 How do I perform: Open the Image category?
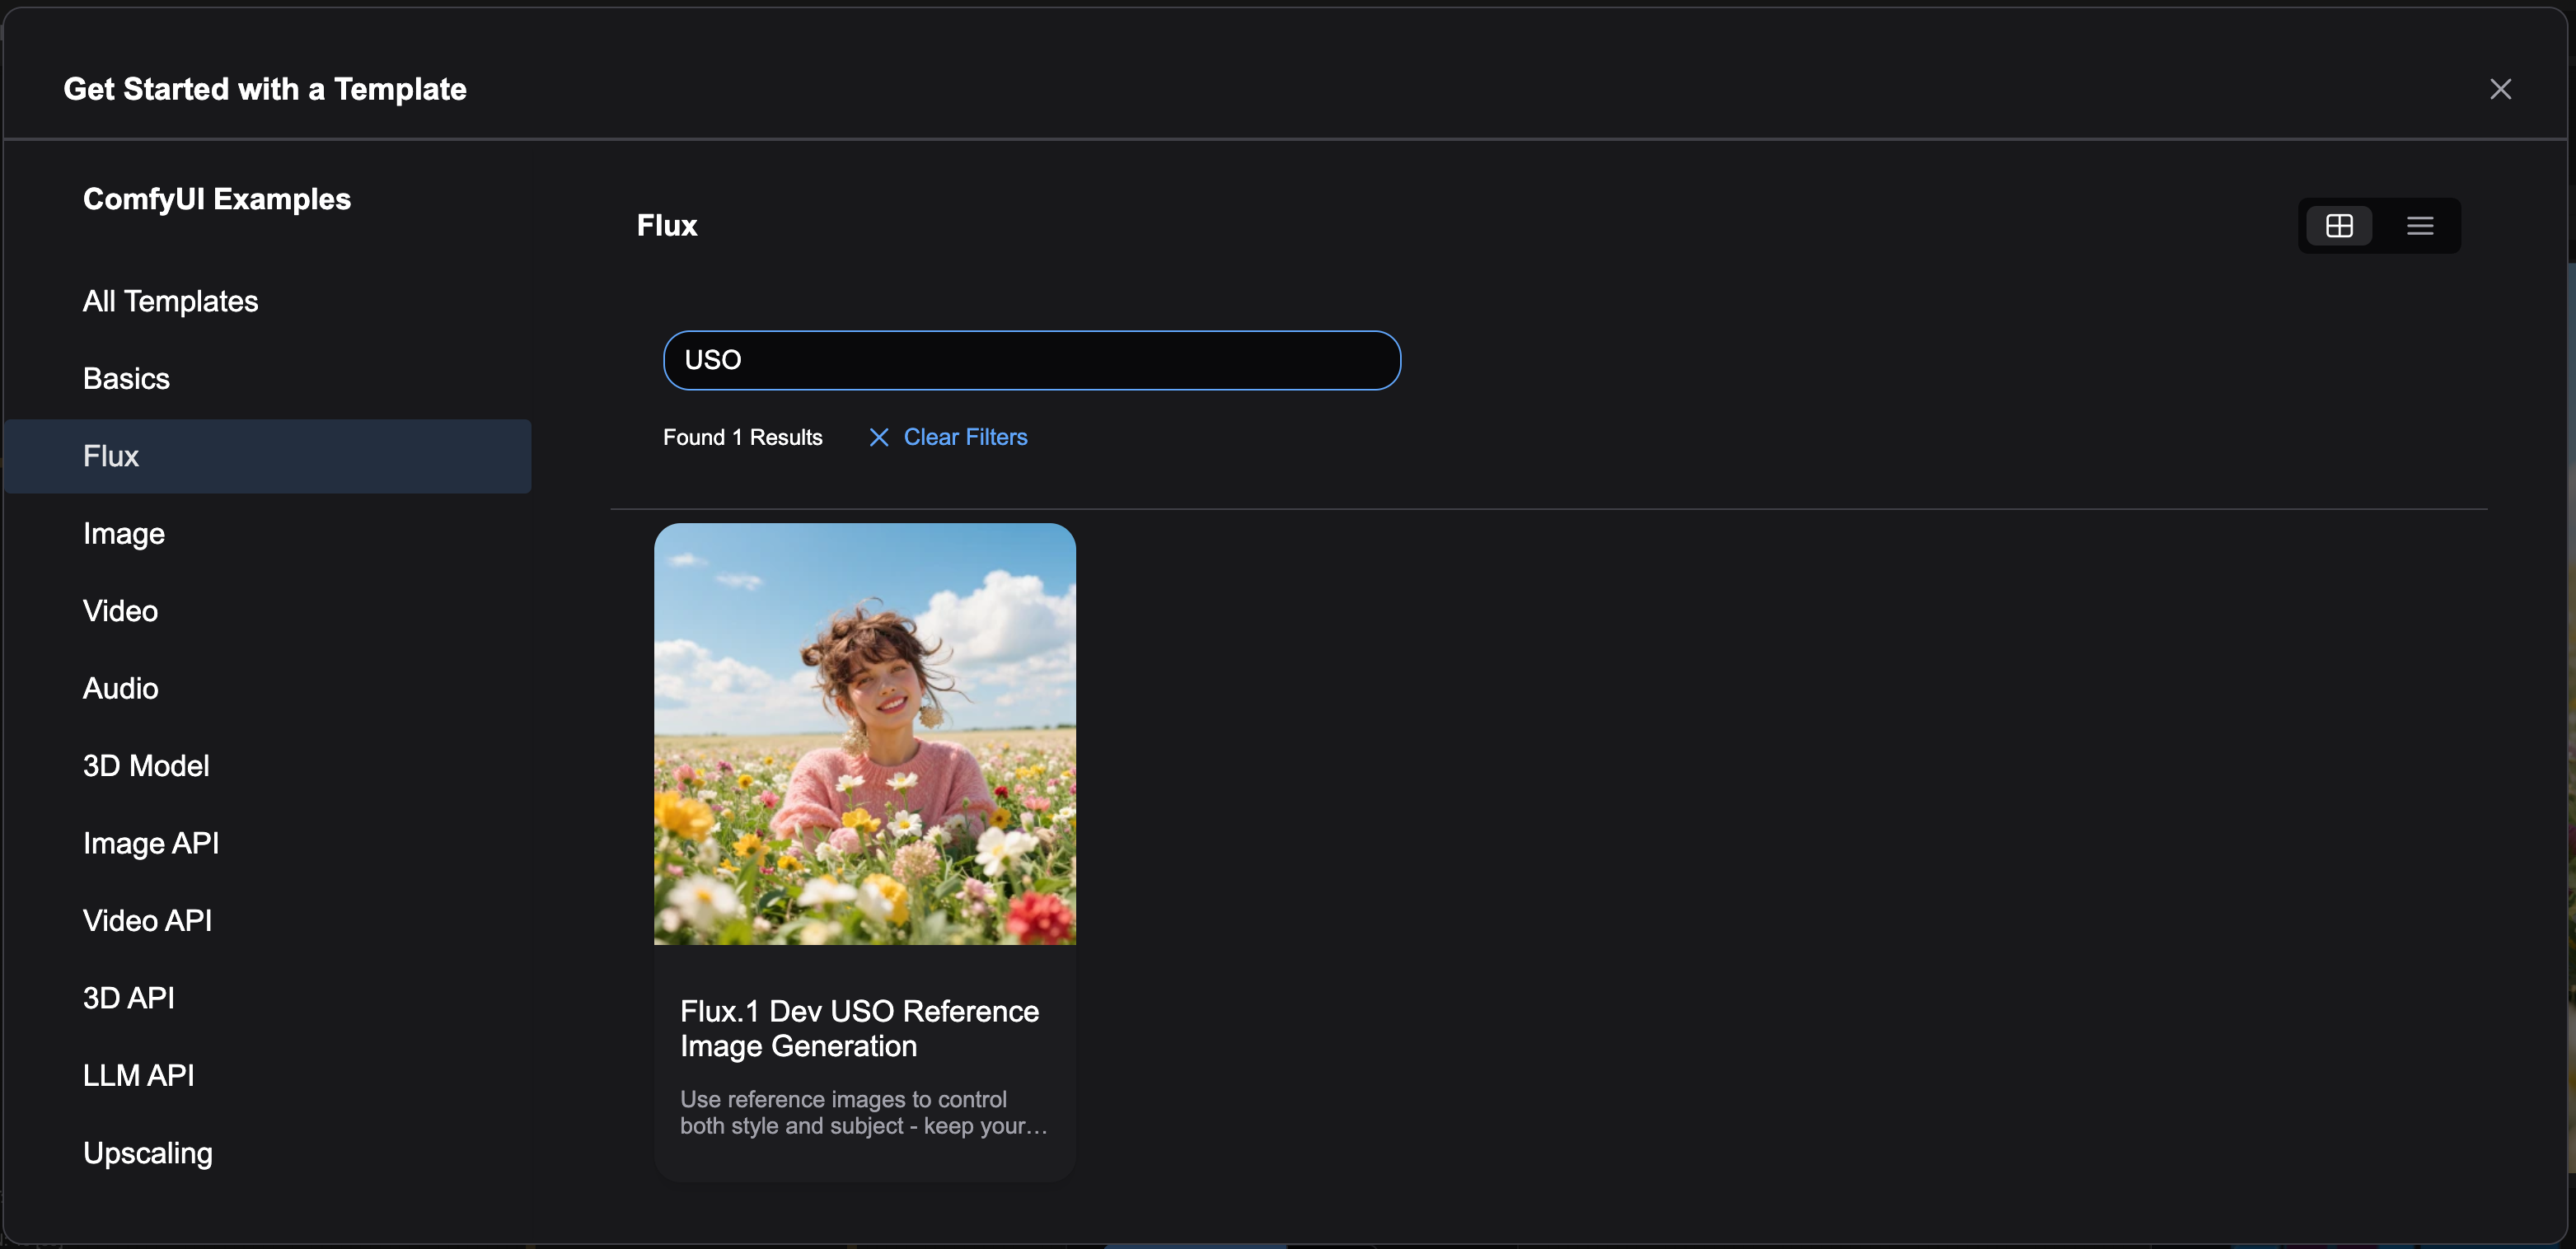tap(124, 533)
